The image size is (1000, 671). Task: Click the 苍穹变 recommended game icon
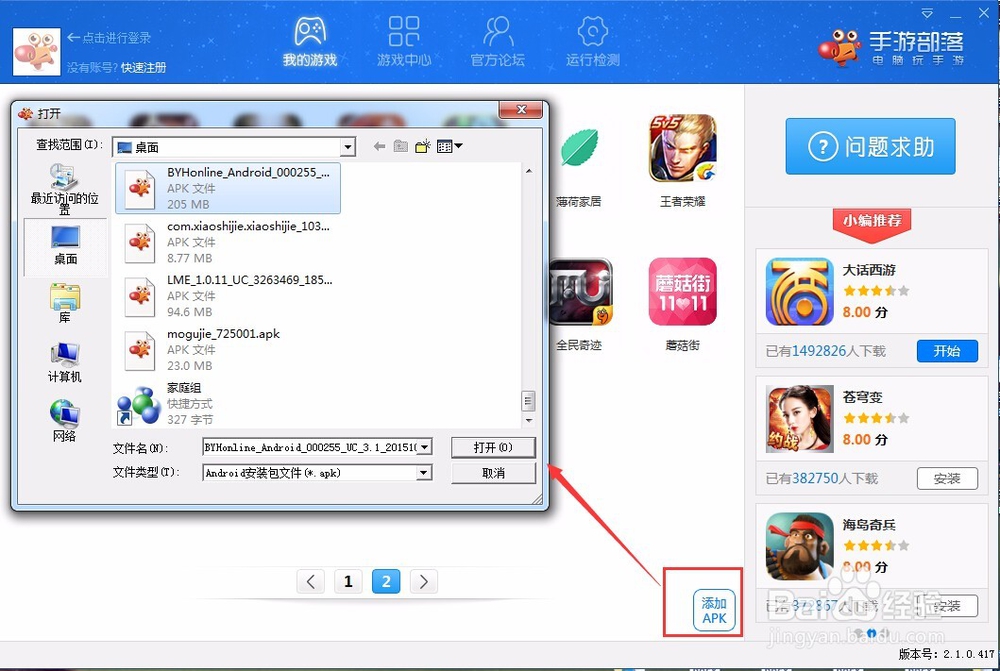pos(799,419)
